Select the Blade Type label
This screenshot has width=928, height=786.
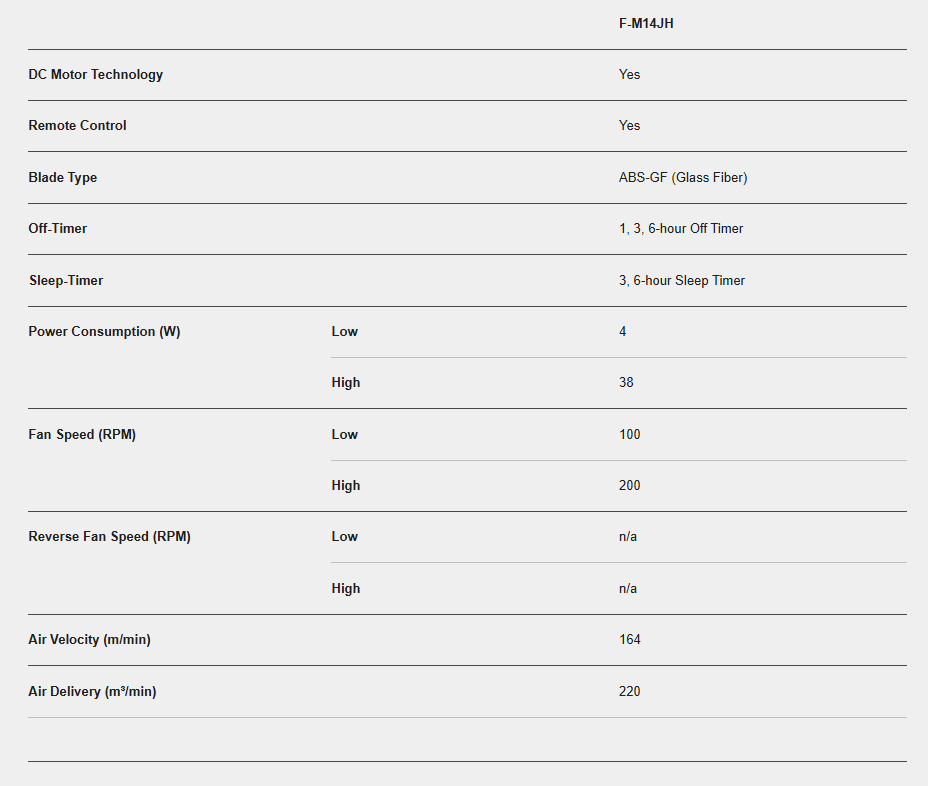tap(62, 178)
